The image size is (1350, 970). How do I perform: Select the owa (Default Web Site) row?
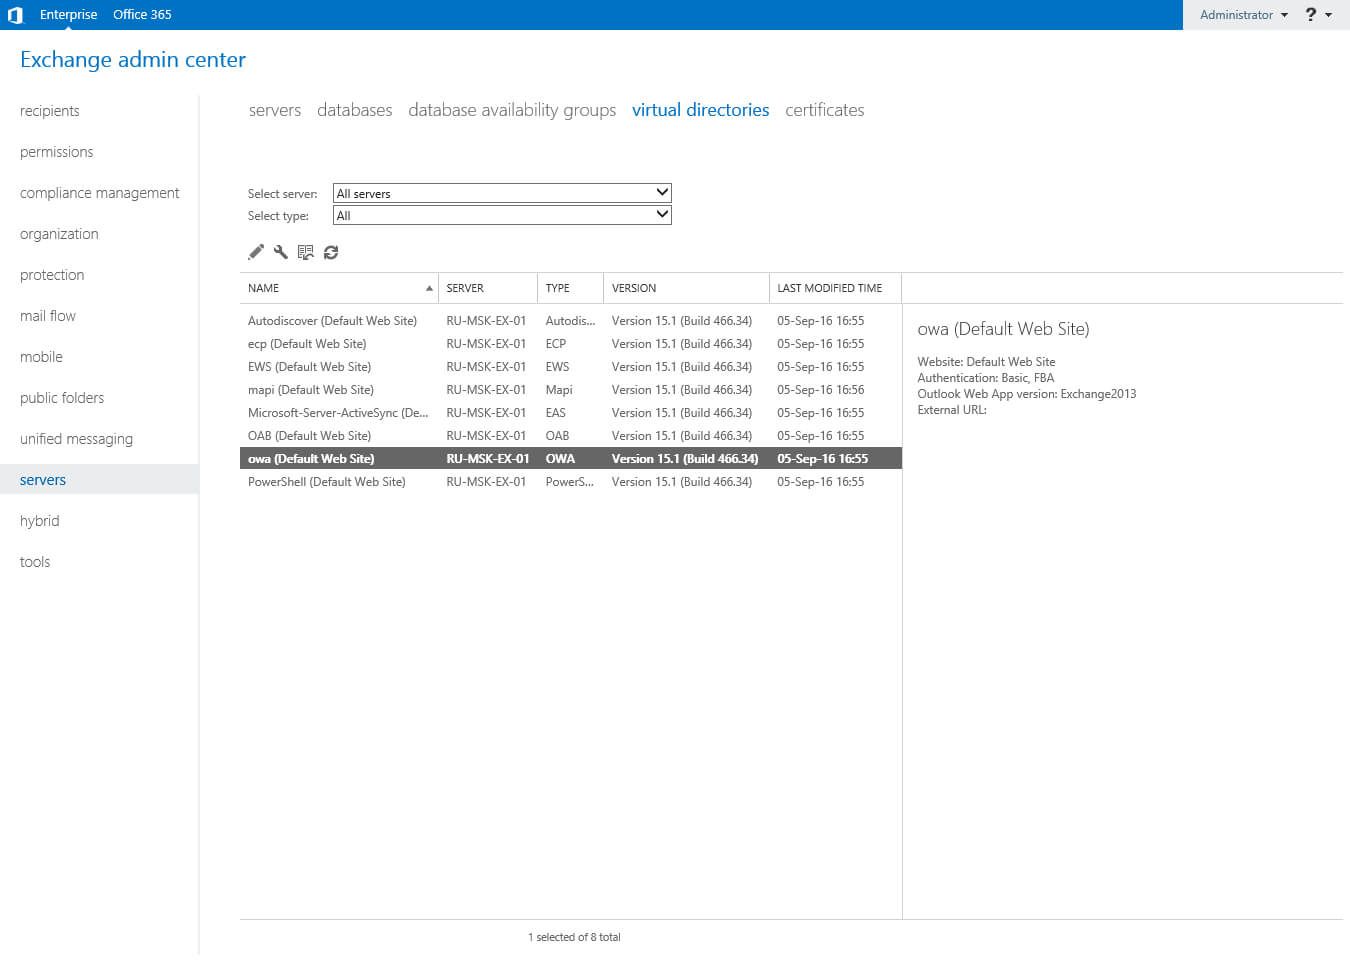571,459
